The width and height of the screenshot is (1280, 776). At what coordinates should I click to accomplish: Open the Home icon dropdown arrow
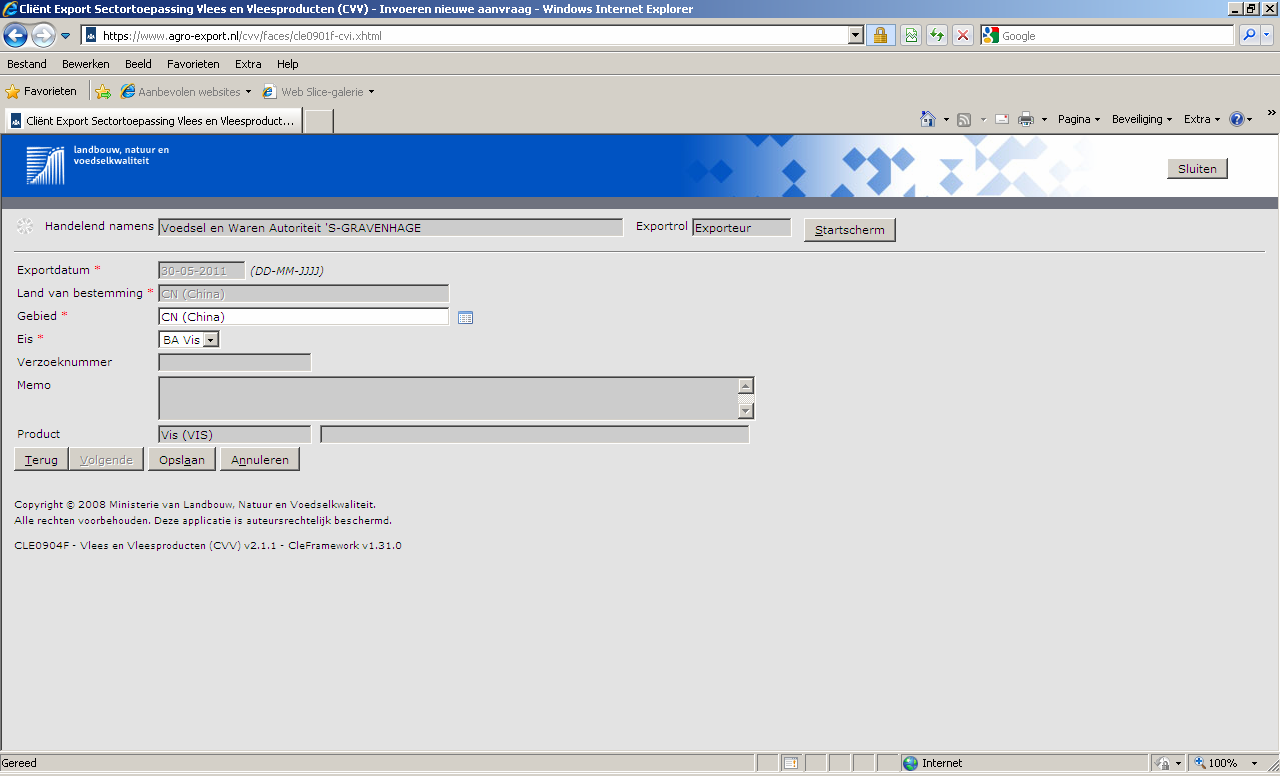click(946, 119)
